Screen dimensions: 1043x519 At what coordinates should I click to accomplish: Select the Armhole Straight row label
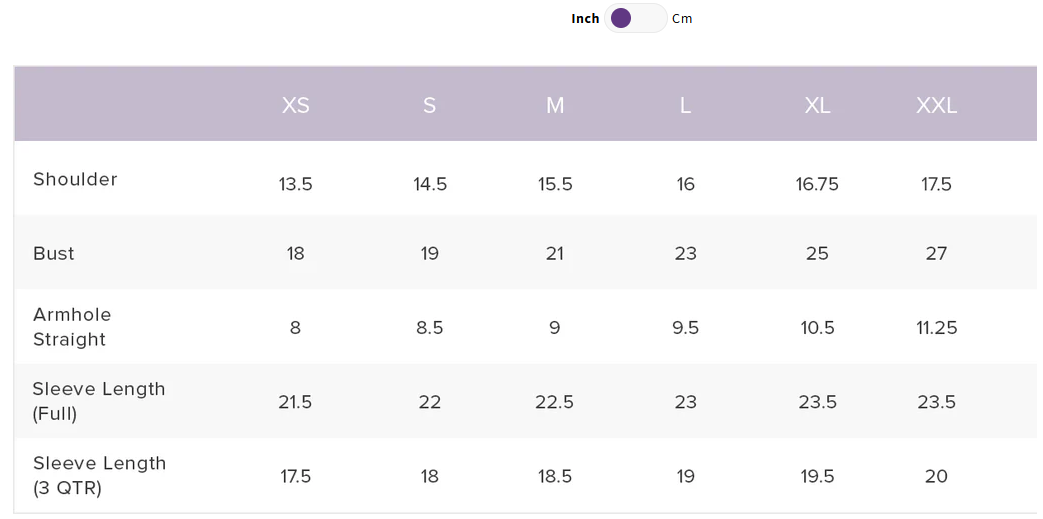pyautogui.click(x=72, y=327)
